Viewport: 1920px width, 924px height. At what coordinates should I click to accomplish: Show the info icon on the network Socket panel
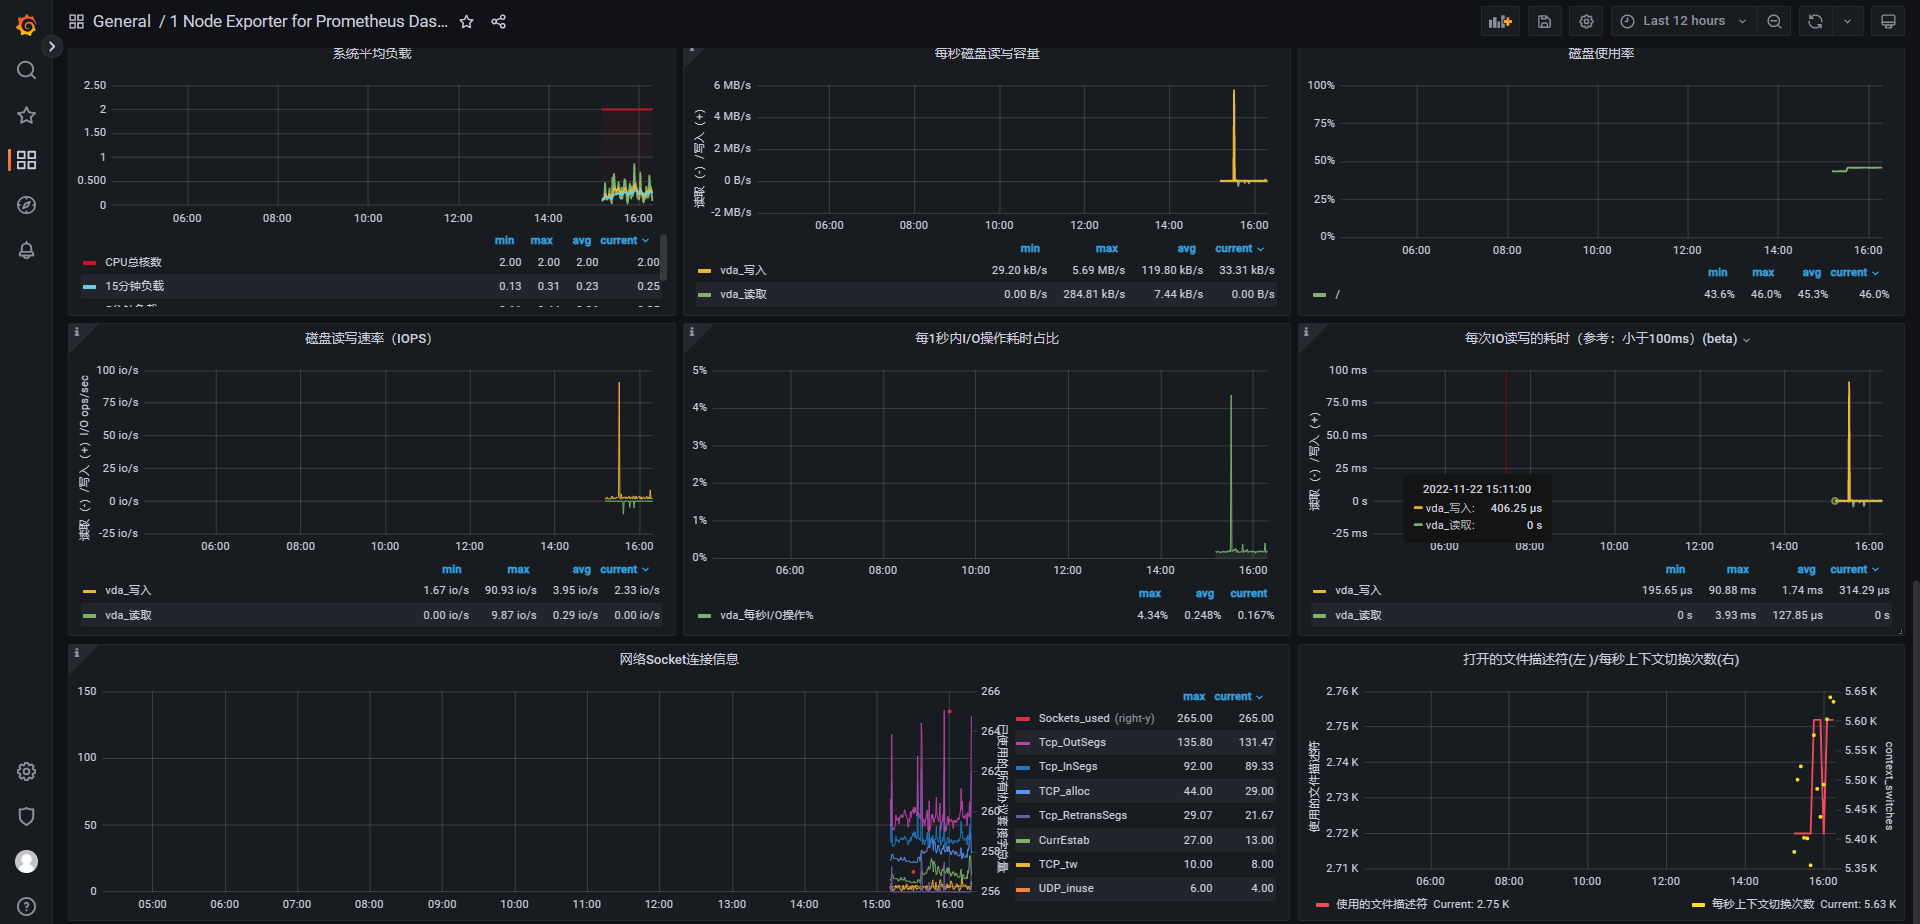pos(76,653)
